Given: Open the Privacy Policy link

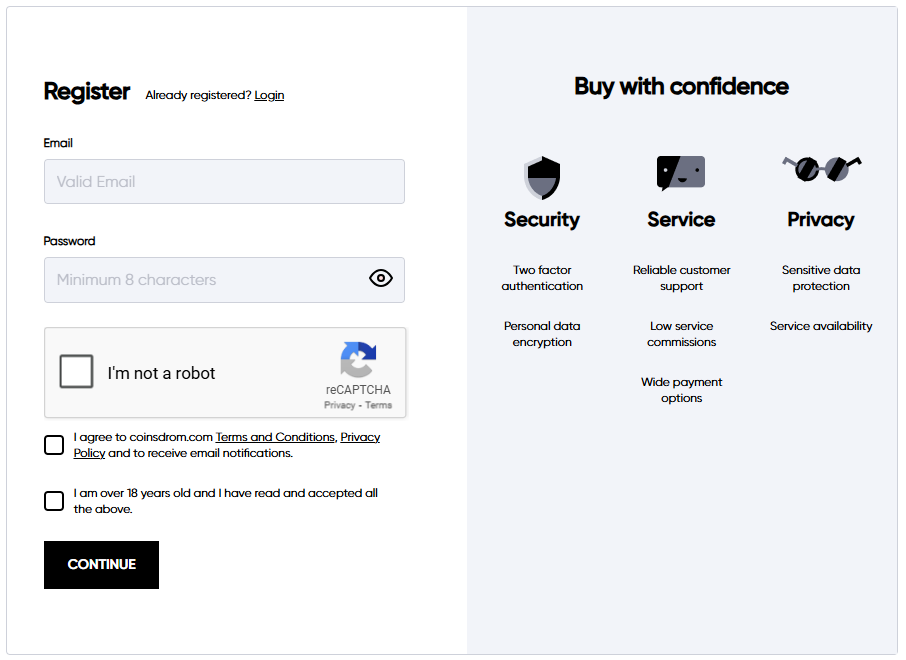Looking at the screenshot, I should pyautogui.click(x=360, y=437).
